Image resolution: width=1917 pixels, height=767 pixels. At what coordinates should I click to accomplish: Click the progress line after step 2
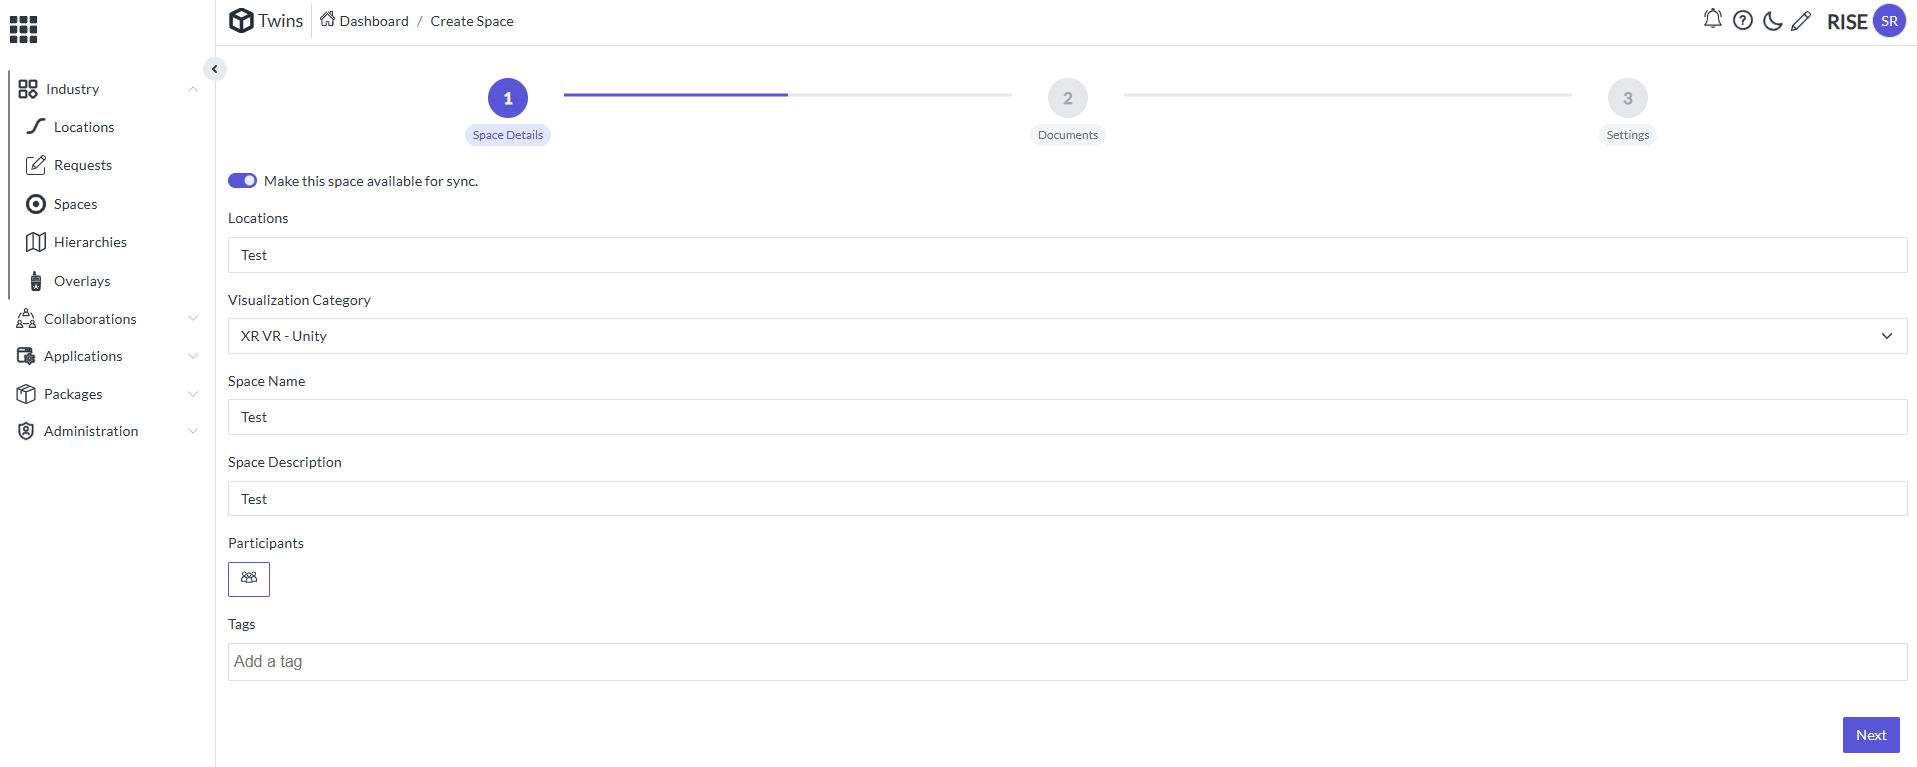1348,95
